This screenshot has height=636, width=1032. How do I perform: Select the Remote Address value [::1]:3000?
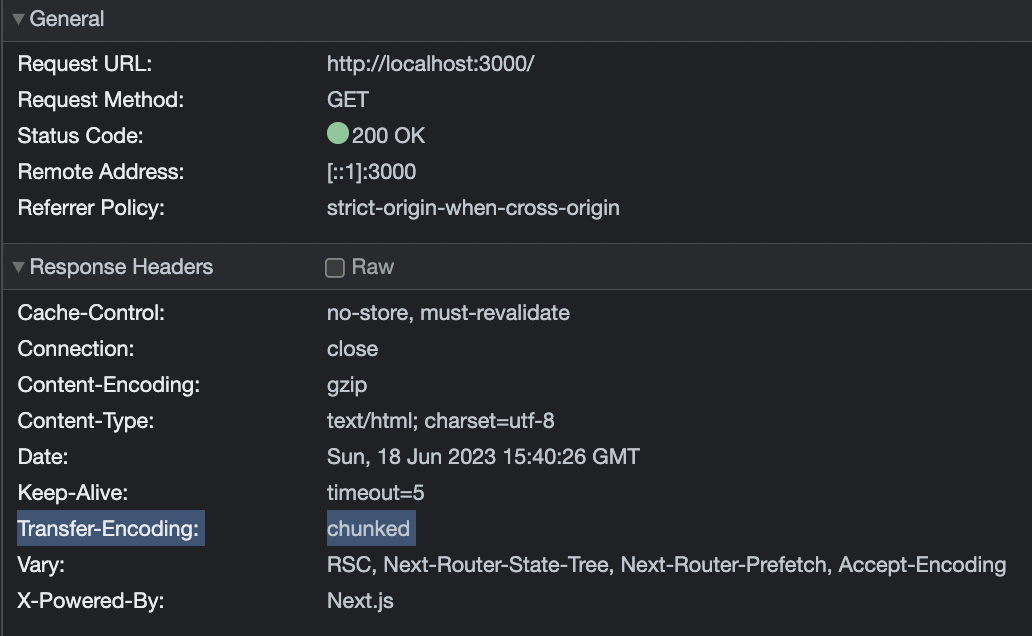point(371,172)
